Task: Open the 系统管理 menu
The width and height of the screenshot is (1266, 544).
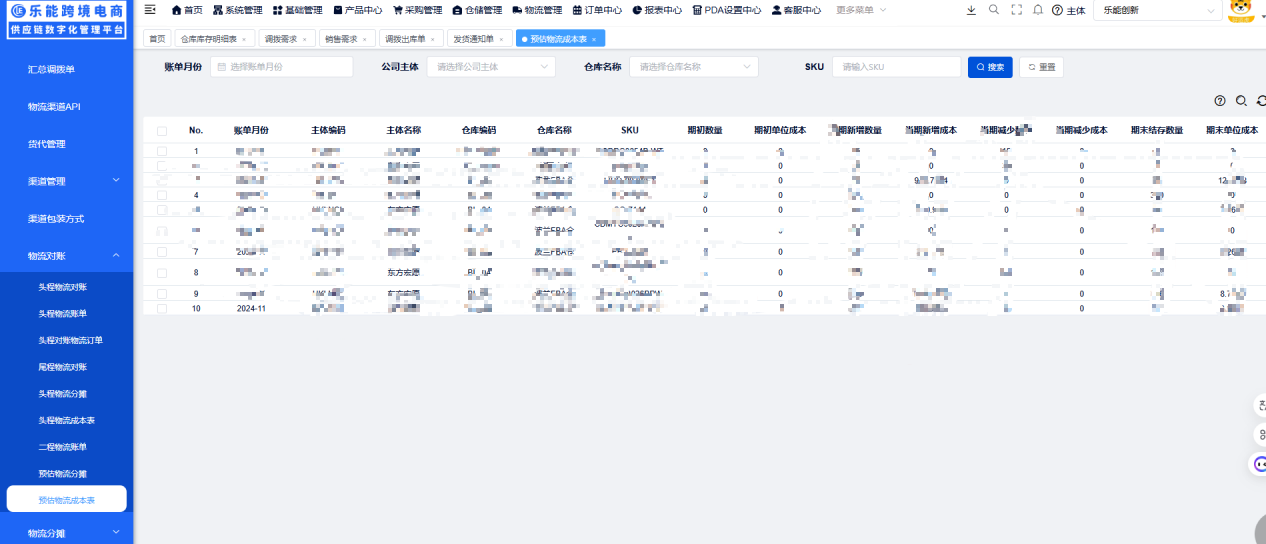Action: (238, 10)
